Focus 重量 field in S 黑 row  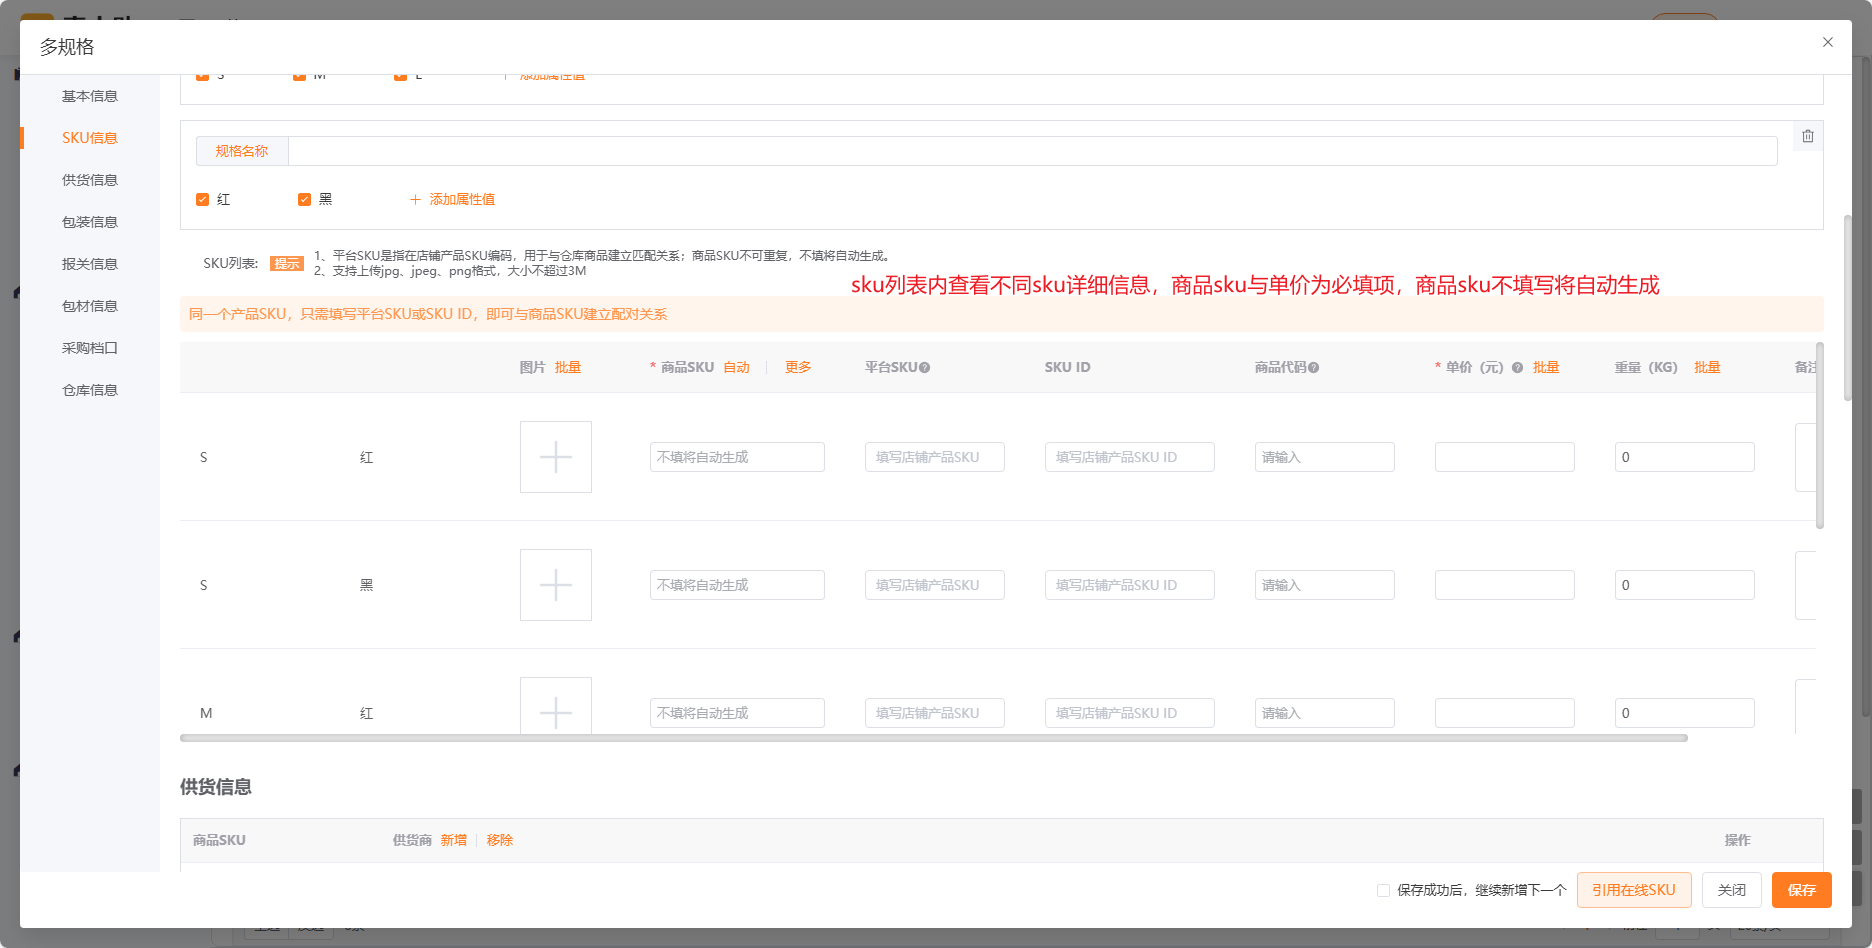[x=1685, y=585]
